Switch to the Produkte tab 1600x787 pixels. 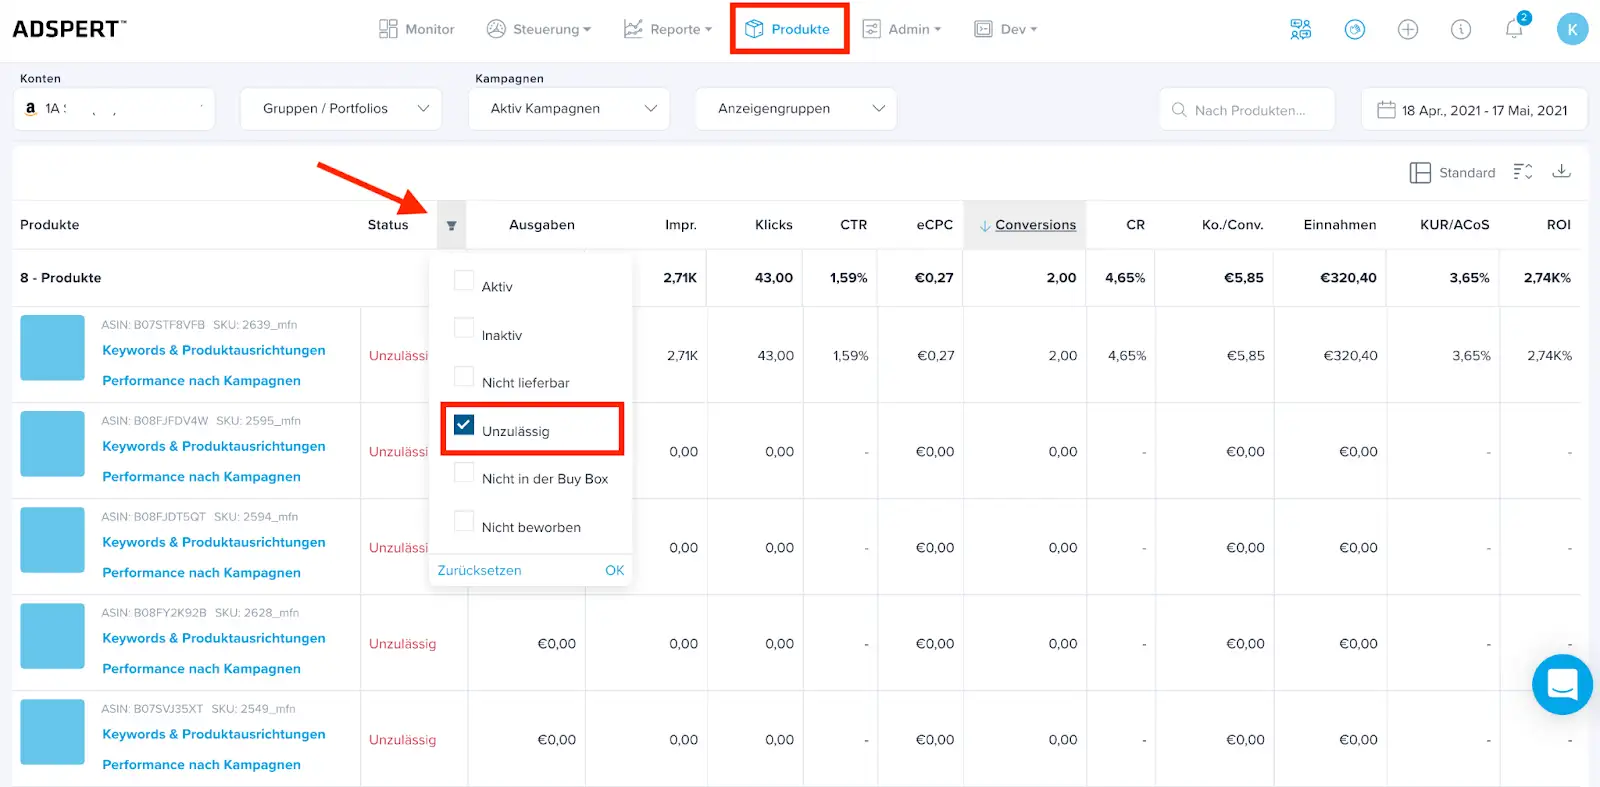[788, 29]
